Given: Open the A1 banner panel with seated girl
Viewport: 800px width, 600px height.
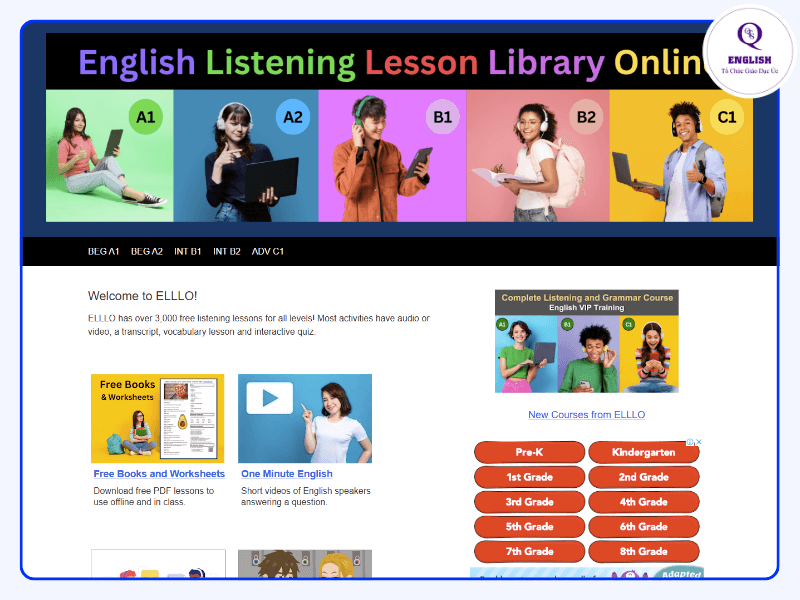Looking at the screenshot, I should pyautogui.click(x=110, y=156).
